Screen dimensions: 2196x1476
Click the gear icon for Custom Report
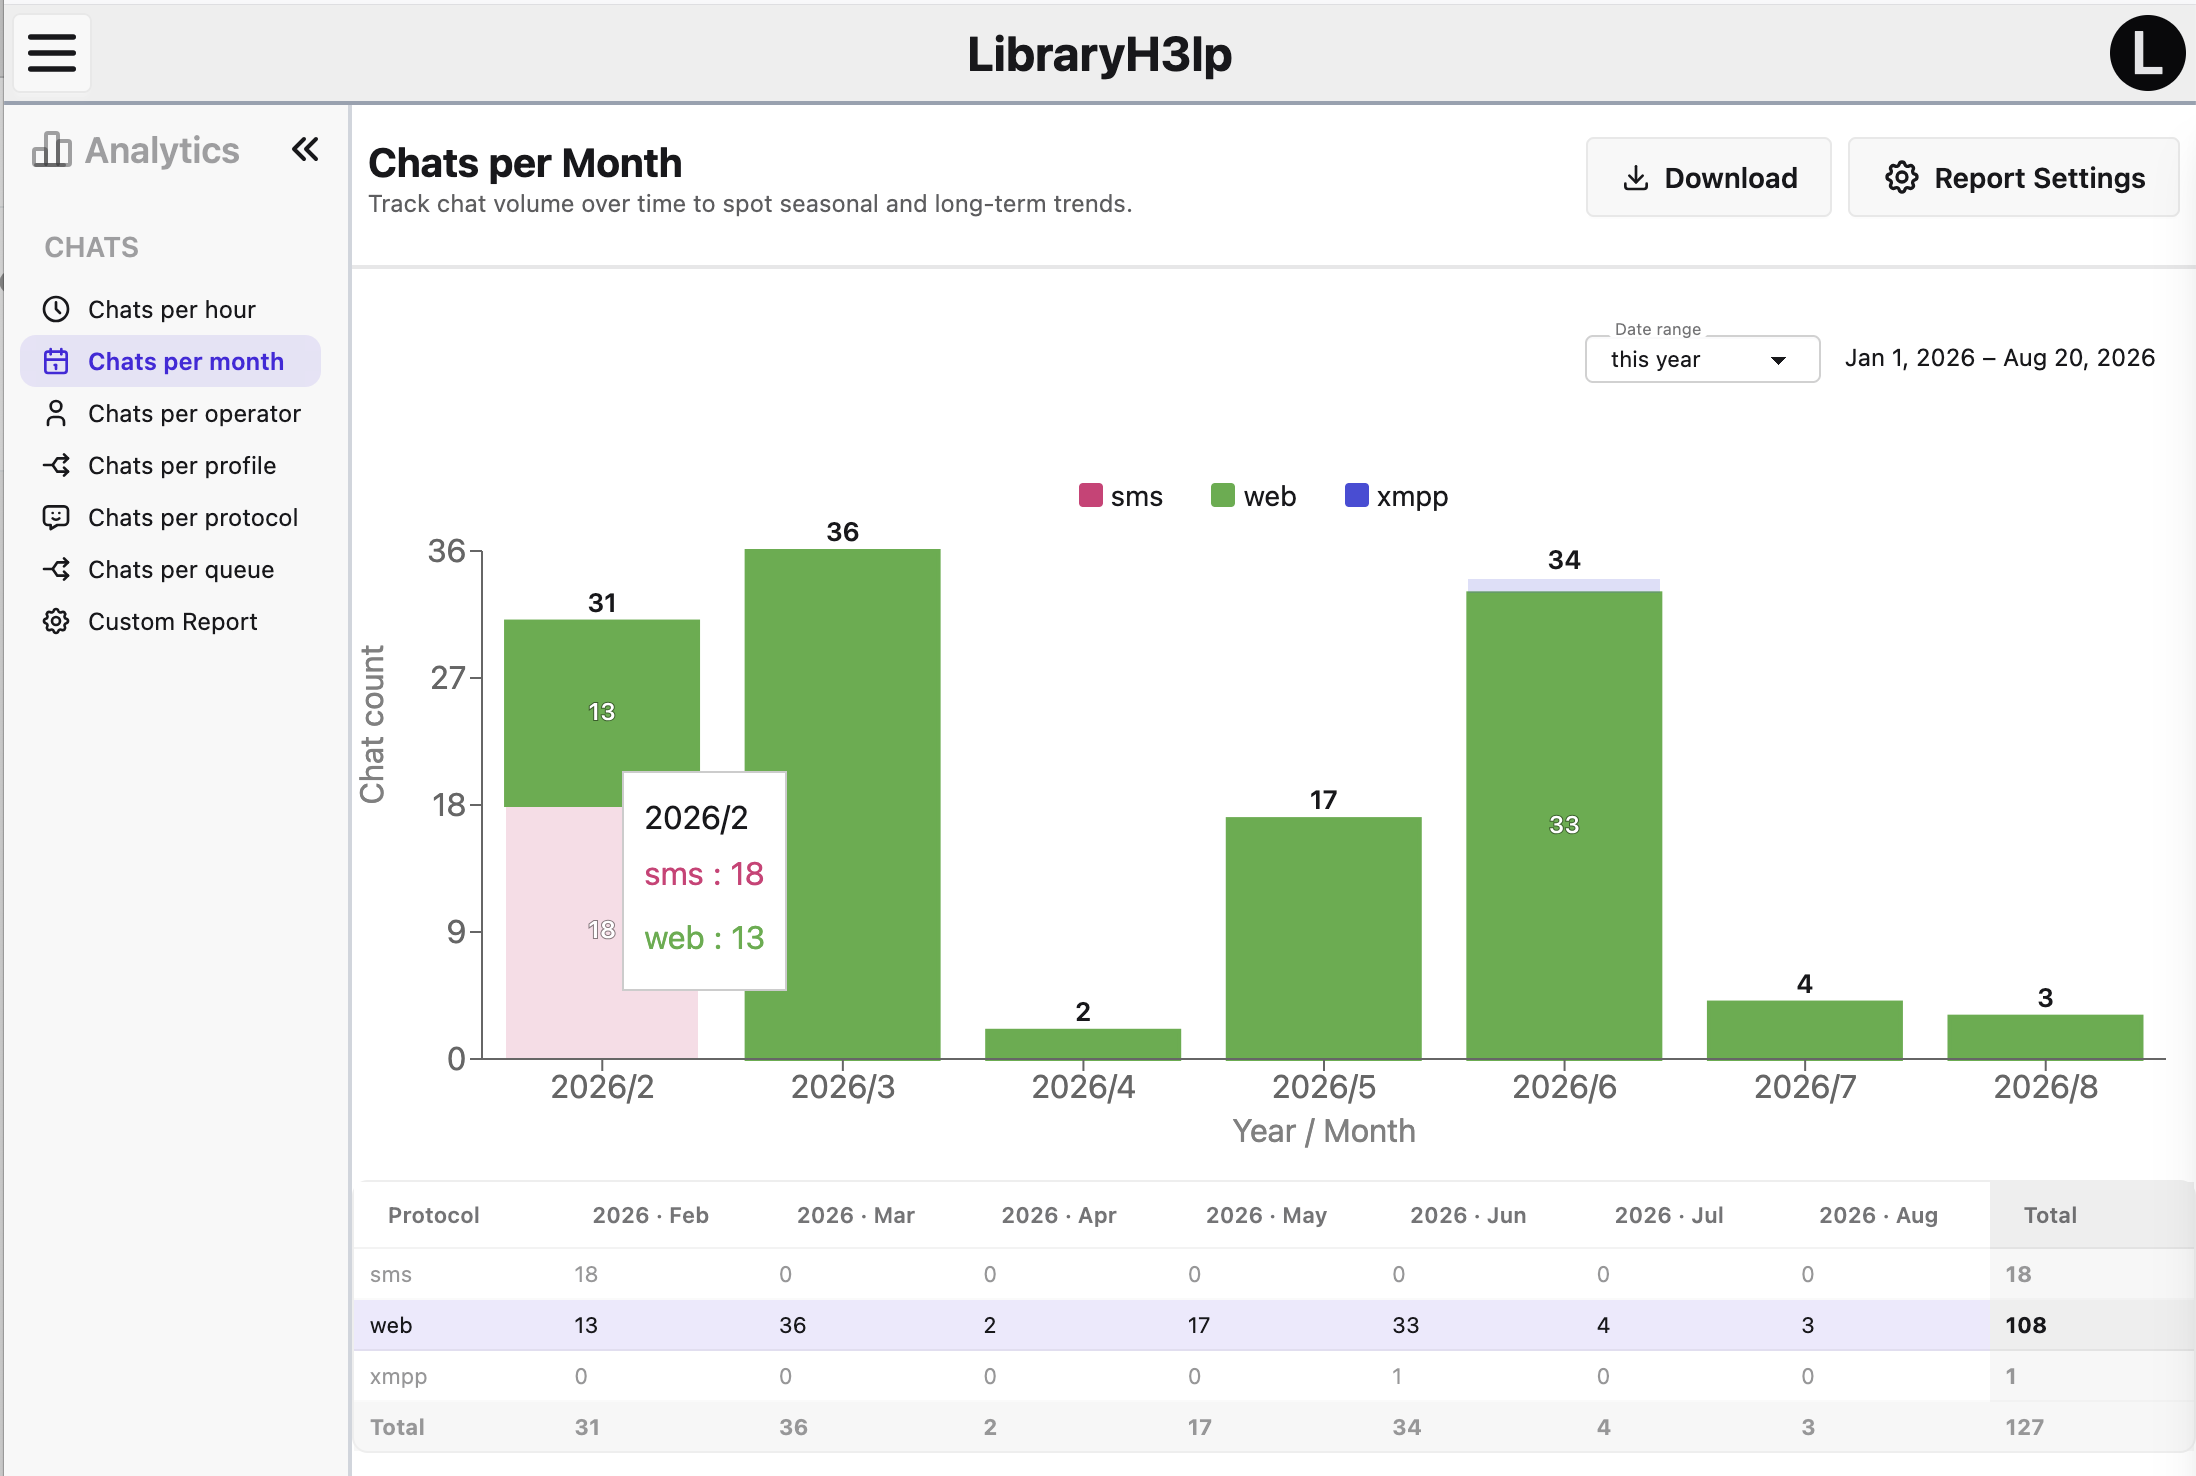[56, 621]
